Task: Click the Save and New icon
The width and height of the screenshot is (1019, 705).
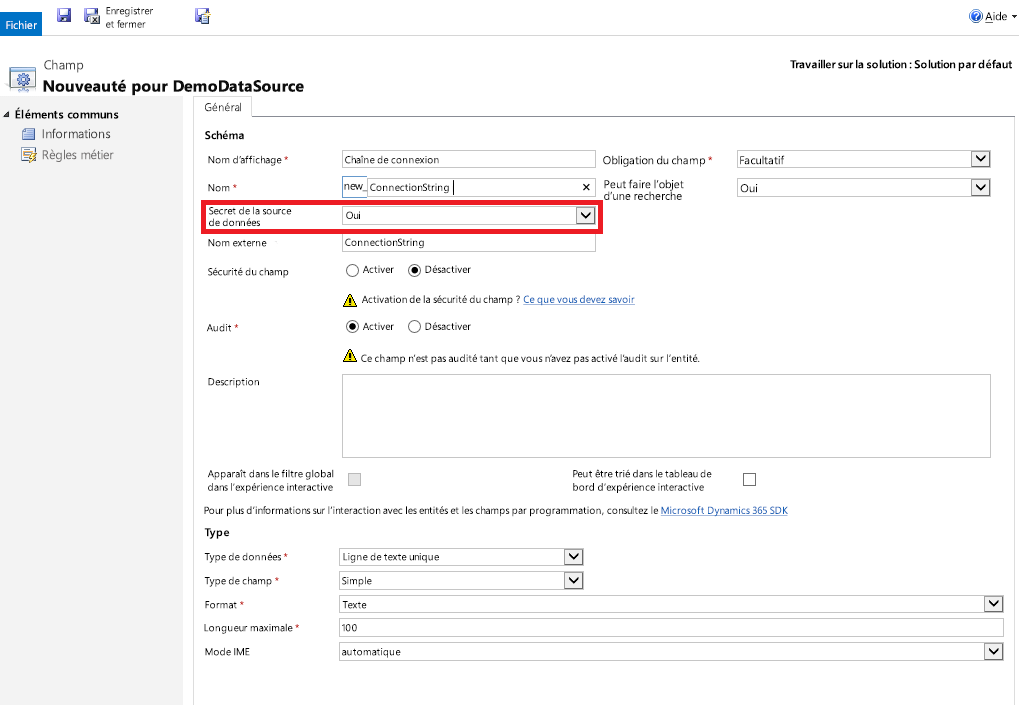Action: 203,16
